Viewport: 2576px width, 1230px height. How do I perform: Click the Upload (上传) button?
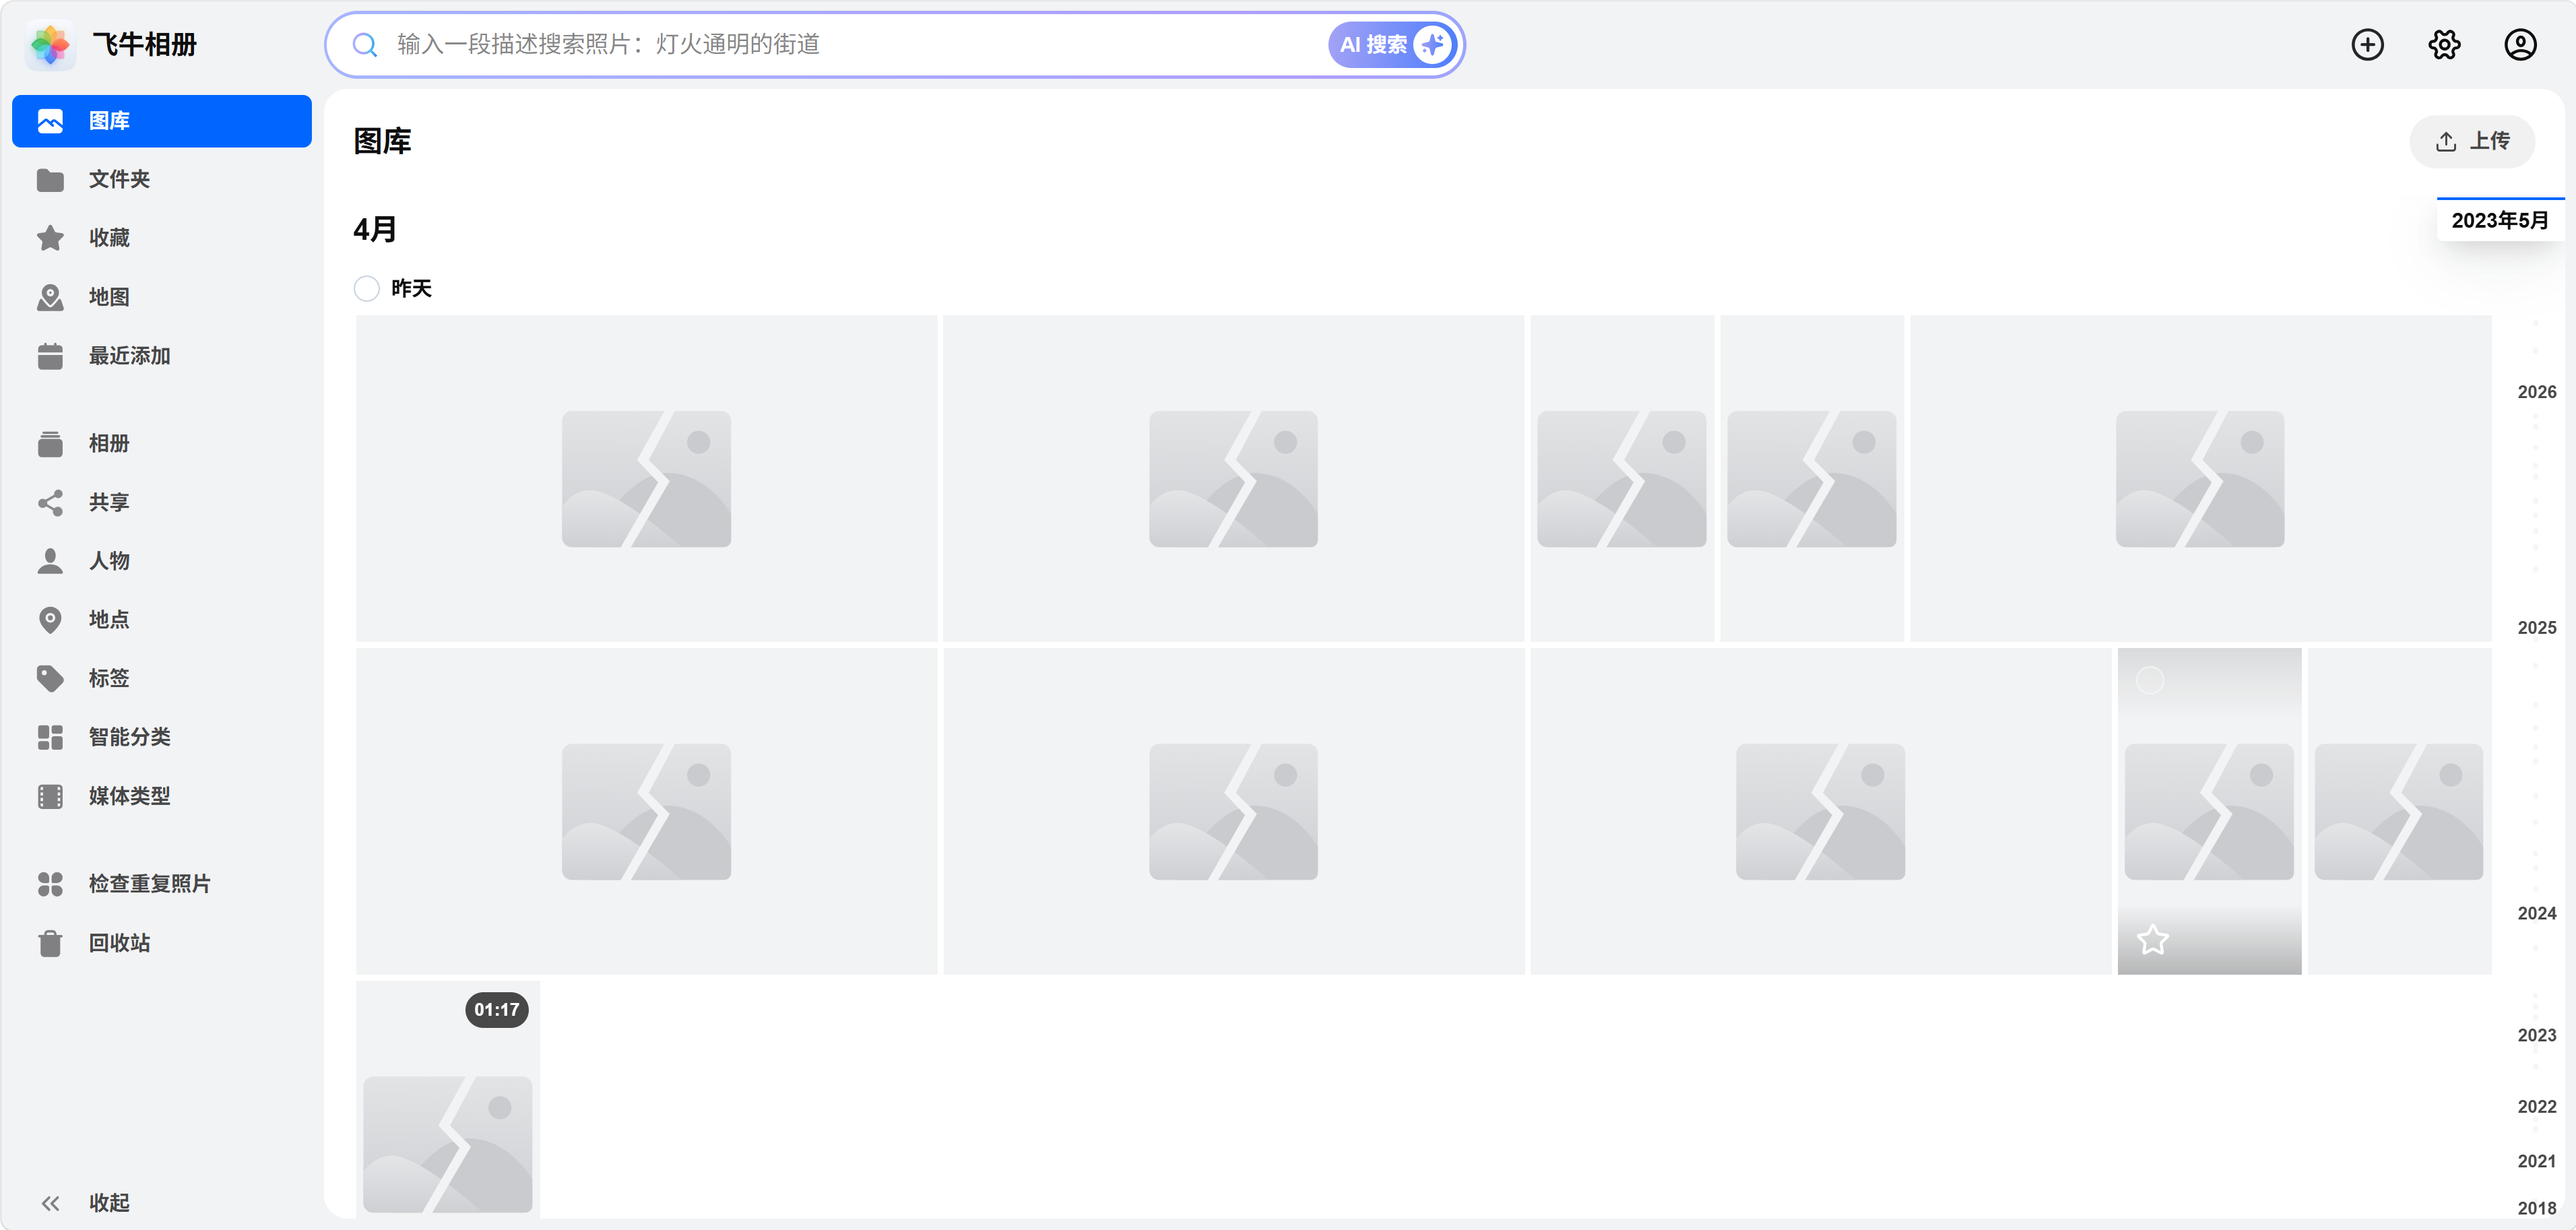tap(2472, 141)
